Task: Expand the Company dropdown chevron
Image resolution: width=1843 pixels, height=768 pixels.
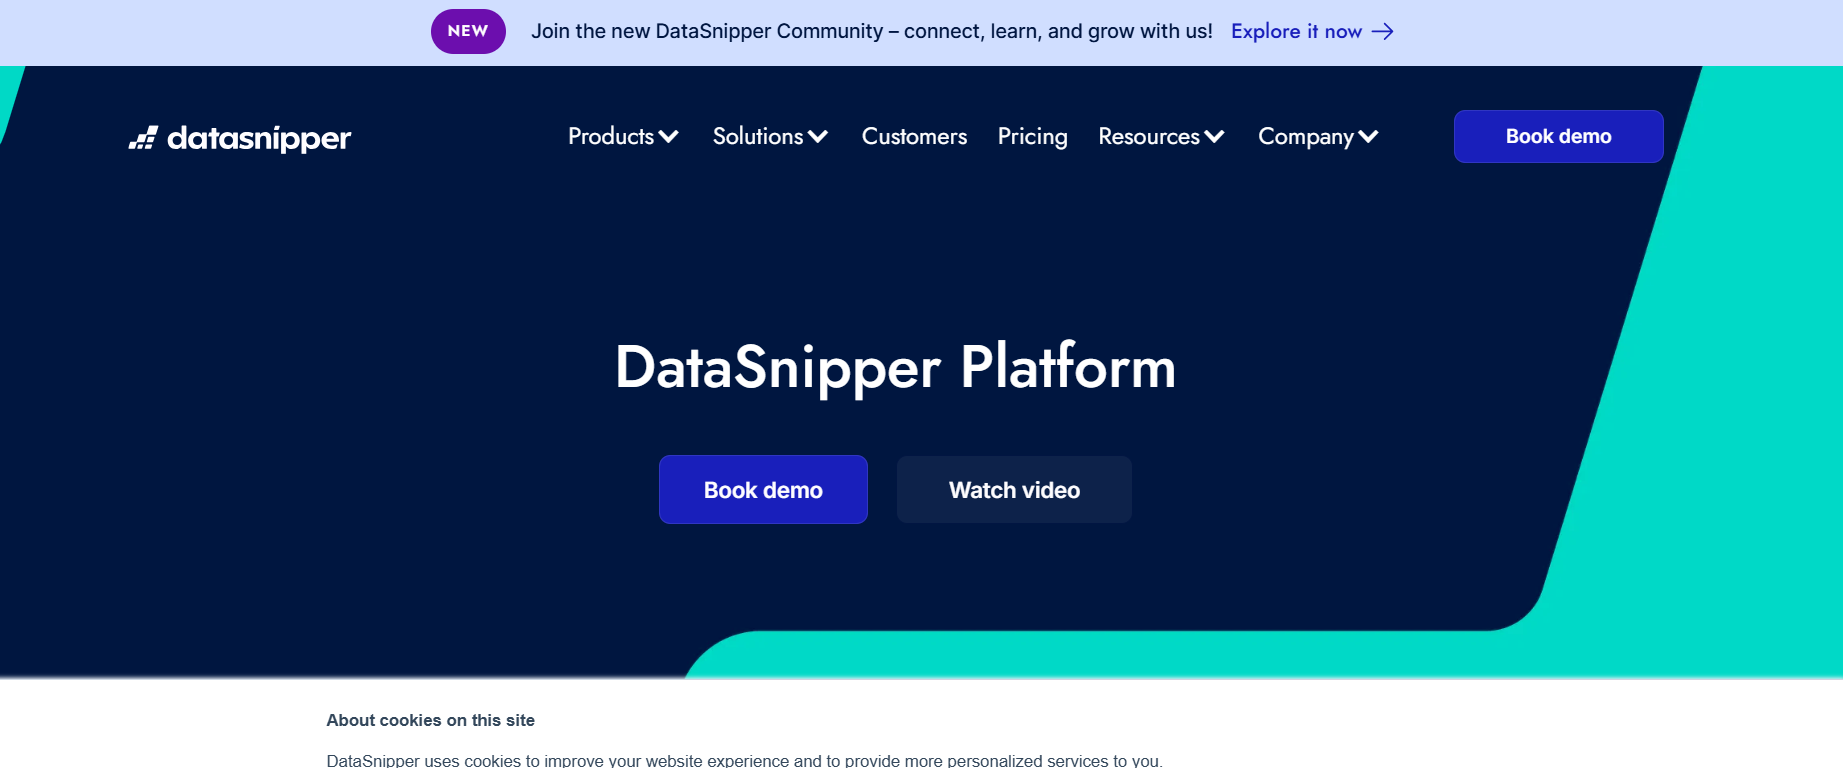Action: 1369,137
